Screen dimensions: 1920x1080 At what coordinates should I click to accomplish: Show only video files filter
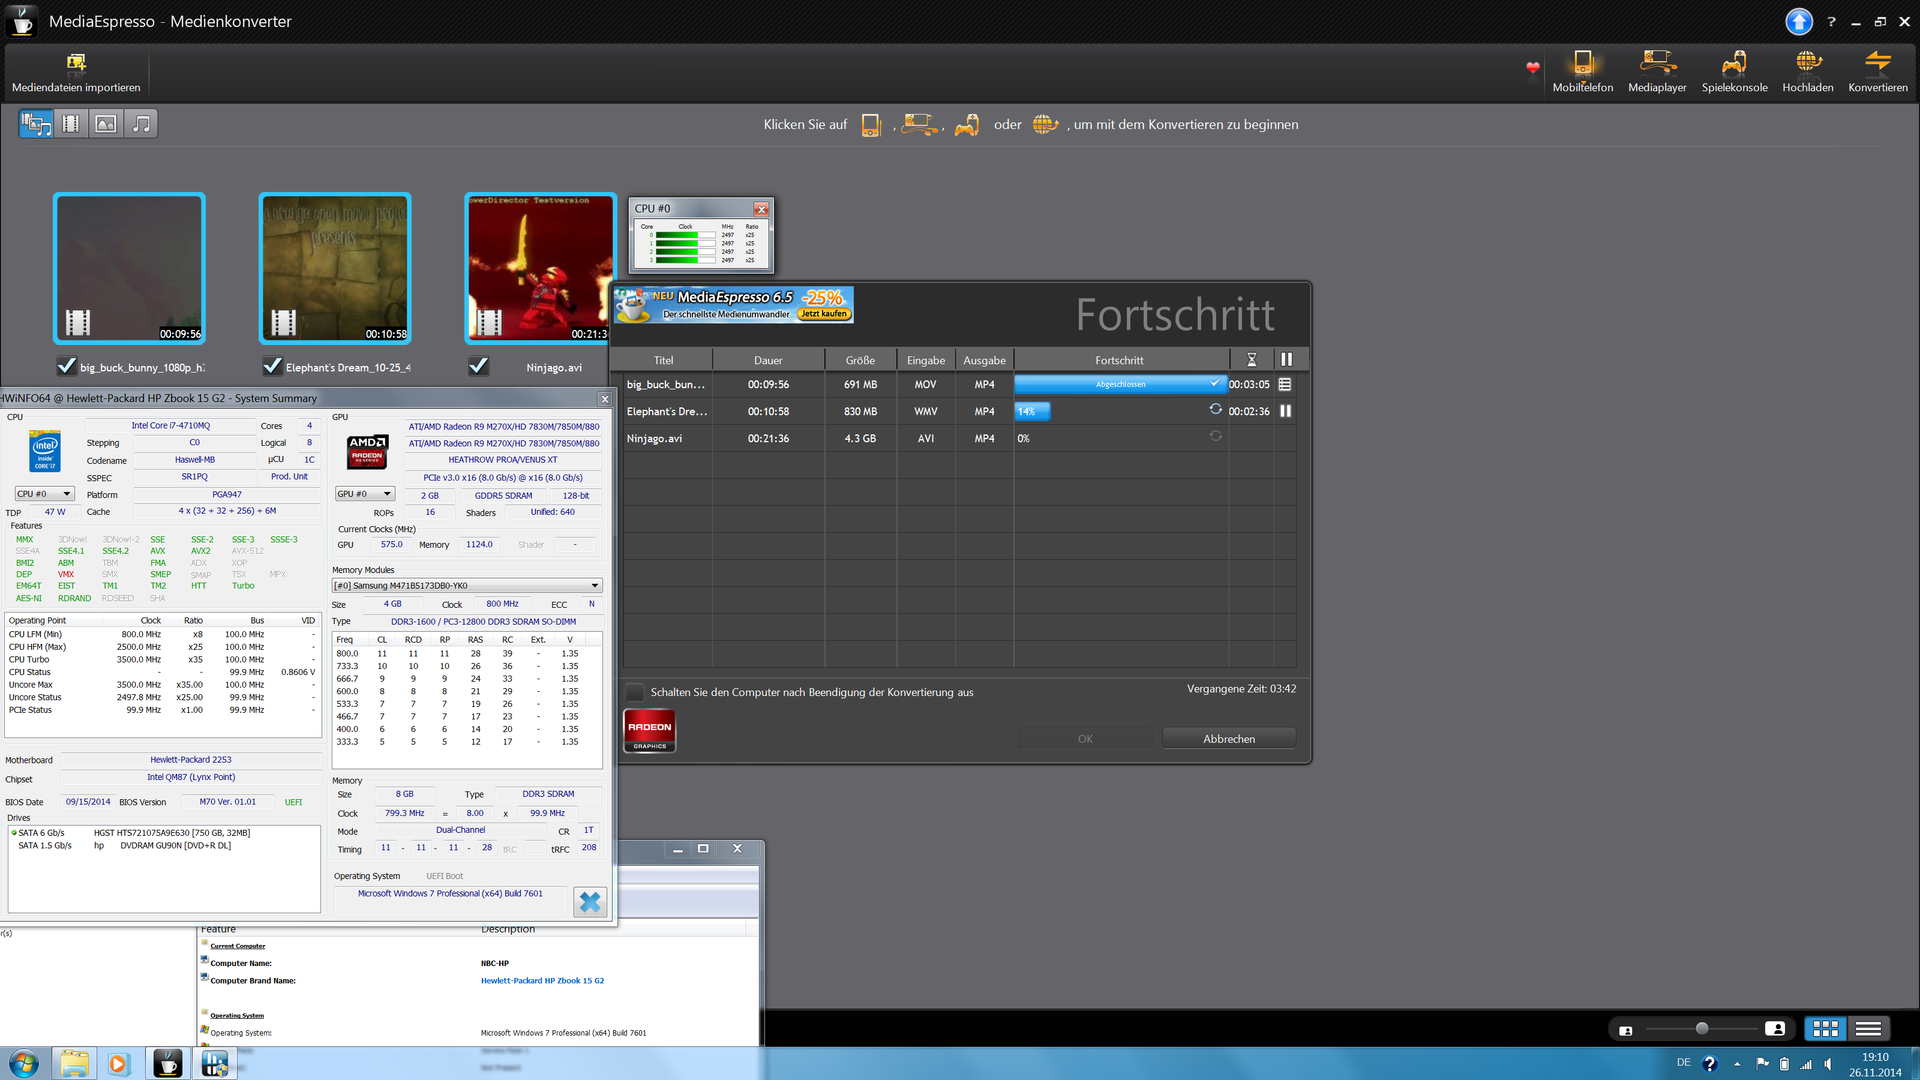pyautogui.click(x=71, y=124)
